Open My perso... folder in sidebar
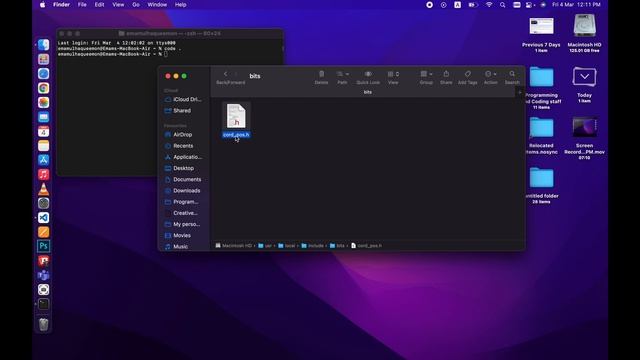The image size is (640, 360). click(x=183, y=224)
